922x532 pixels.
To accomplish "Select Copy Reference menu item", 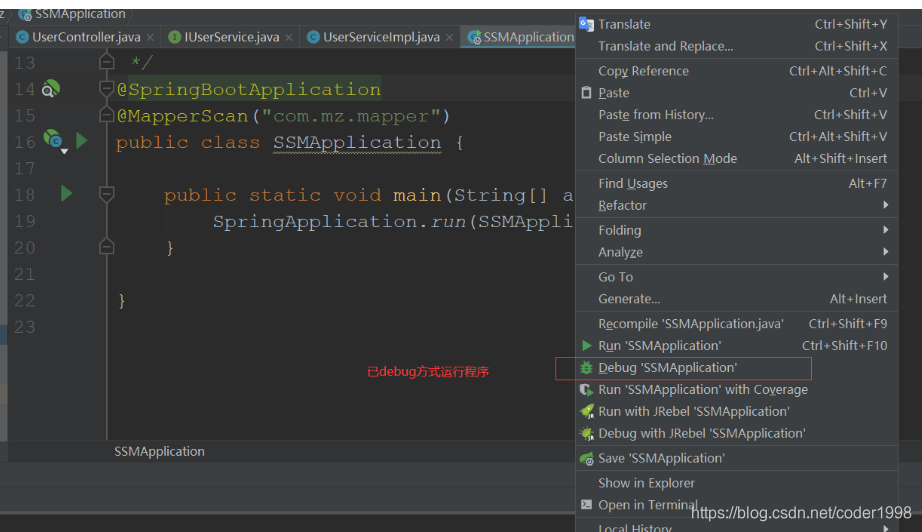I will [x=737, y=71].
